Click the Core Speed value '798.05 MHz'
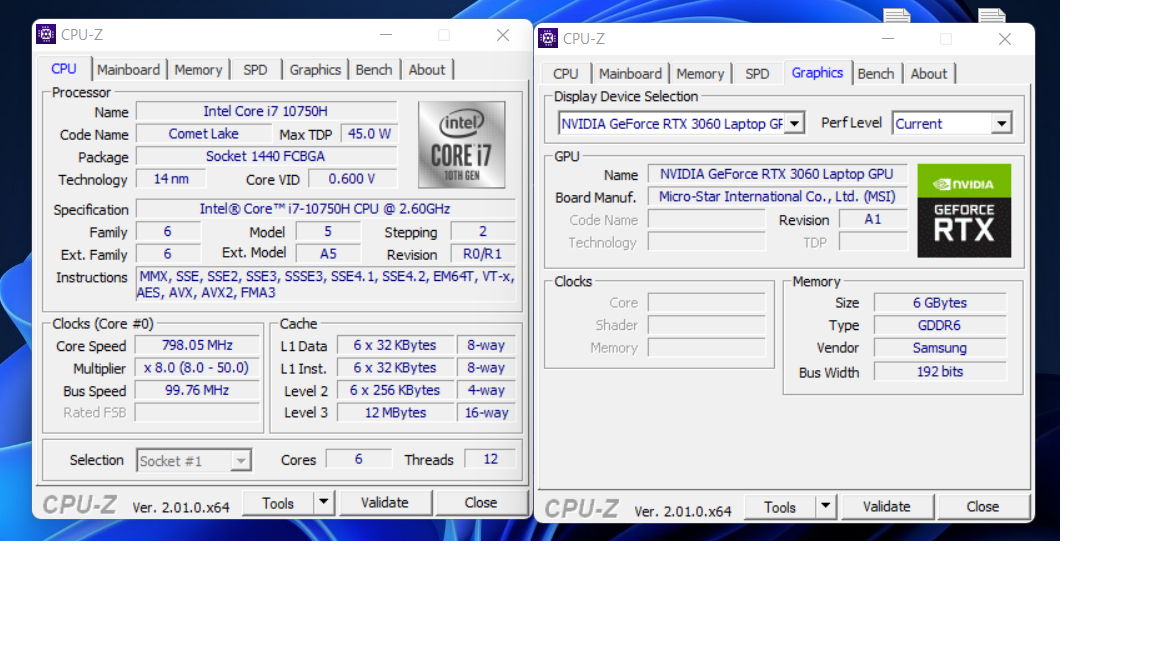This screenshot has width=1152, height=648. coord(198,345)
